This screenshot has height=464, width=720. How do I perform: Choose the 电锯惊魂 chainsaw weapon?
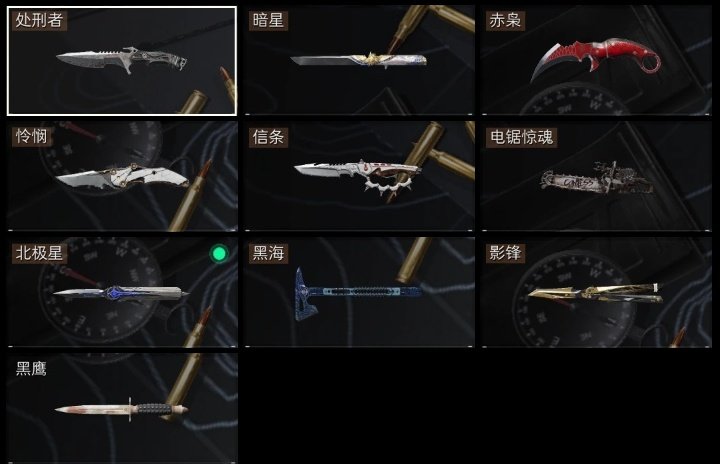(x=596, y=176)
